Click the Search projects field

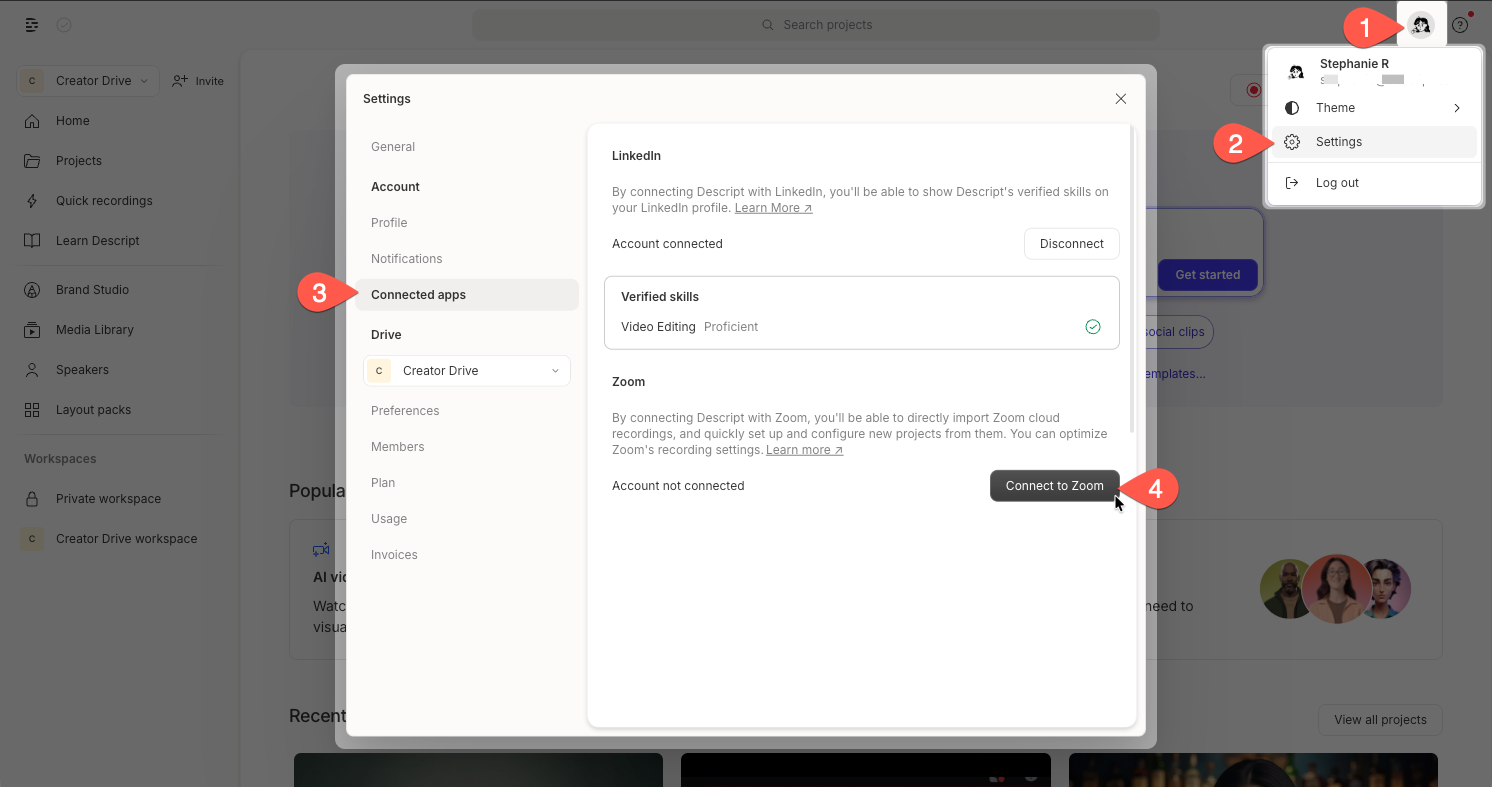pyautogui.click(x=815, y=24)
